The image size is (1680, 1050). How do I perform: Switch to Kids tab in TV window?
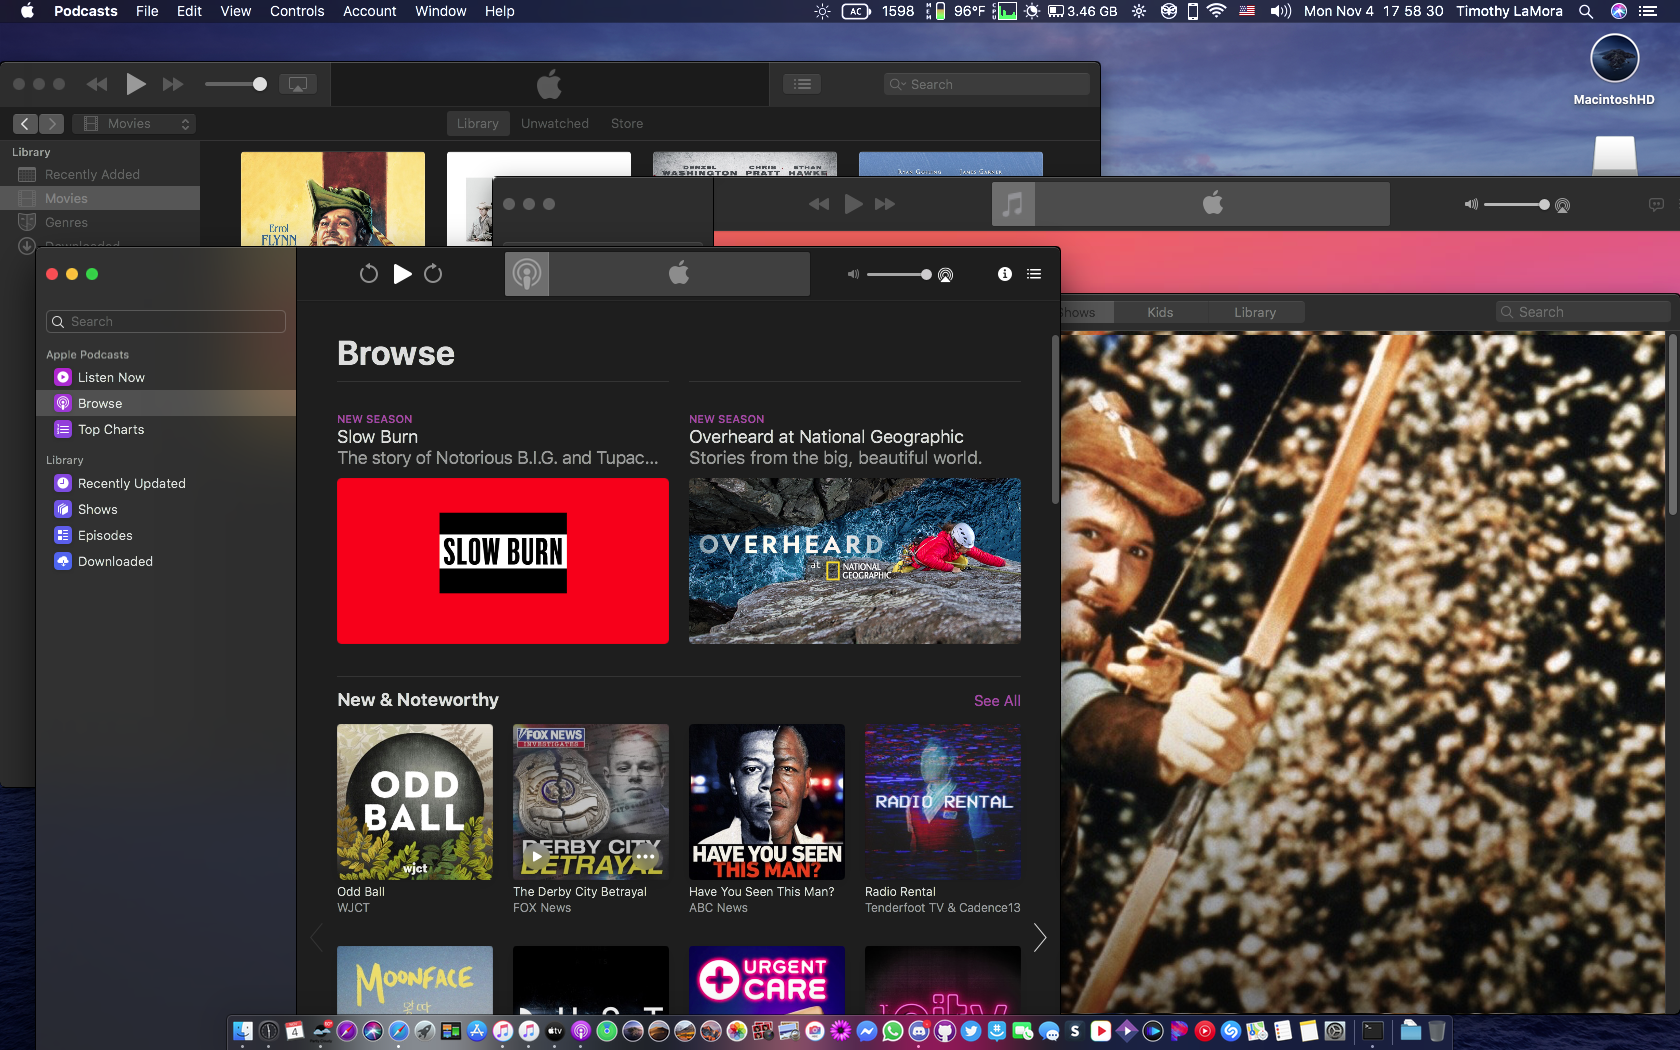pyautogui.click(x=1160, y=312)
